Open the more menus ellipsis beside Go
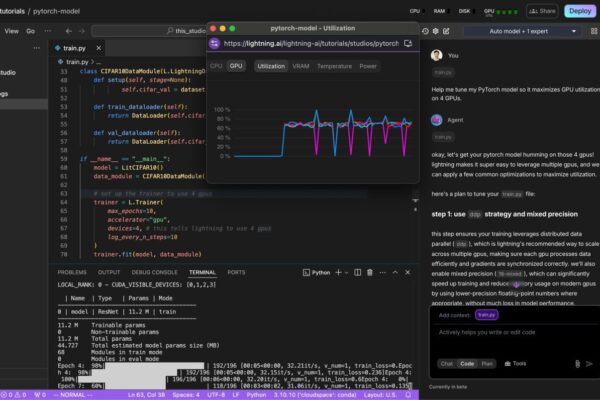600x400 pixels. click(x=48, y=31)
